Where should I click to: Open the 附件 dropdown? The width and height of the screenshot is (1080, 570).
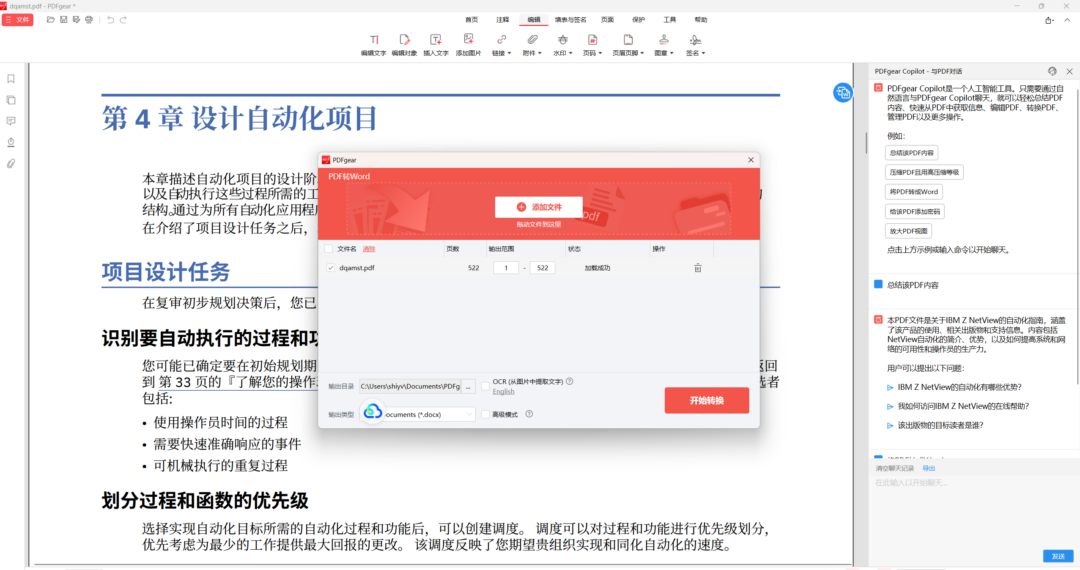[532, 45]
